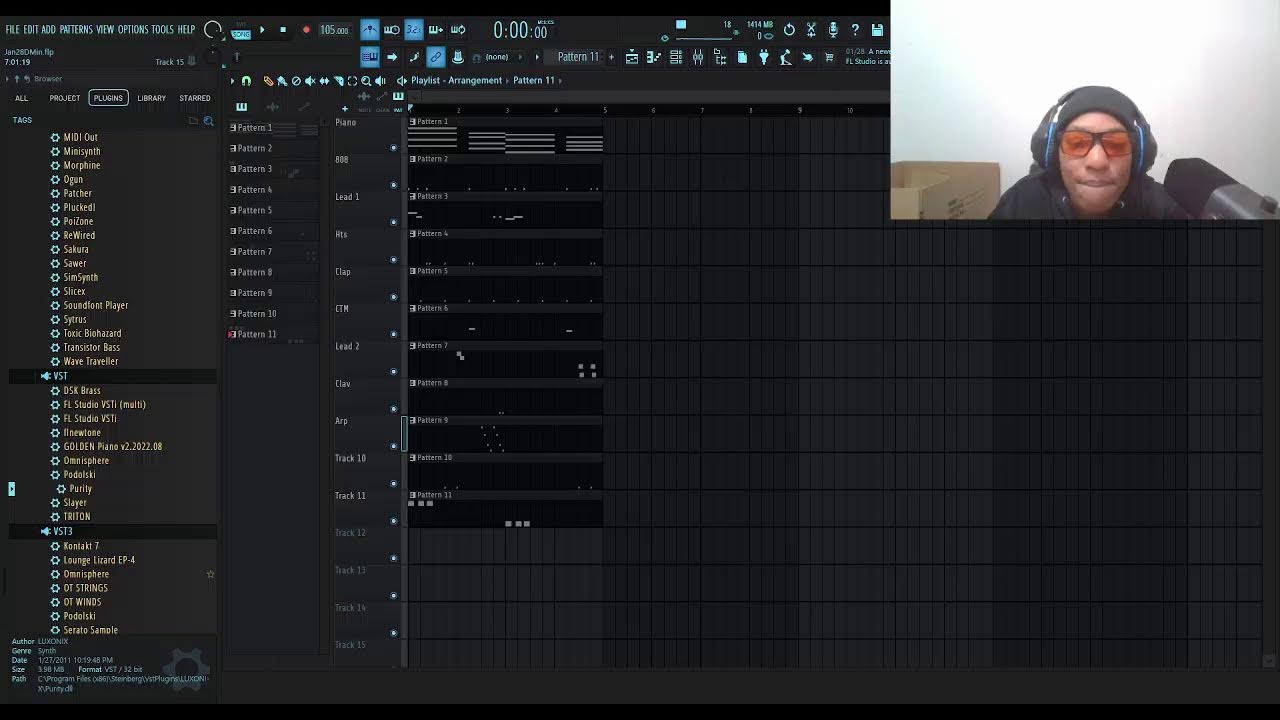Screen dimensions: 1280x720
Task: Open the playlist snap magnet dropdown
Action: coord(246,81)
